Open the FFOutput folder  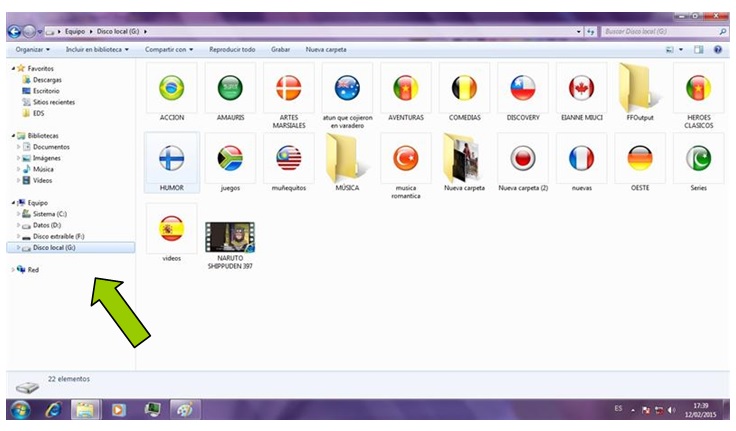[x=639, y=89]
